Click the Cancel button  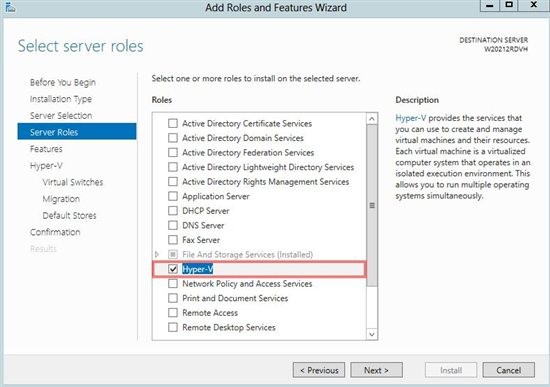(509, 370)
